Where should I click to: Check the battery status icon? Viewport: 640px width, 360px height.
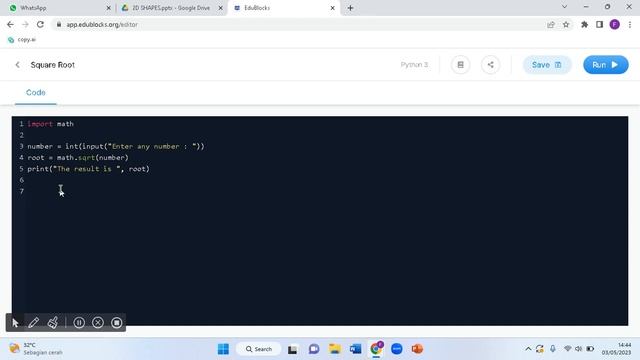(x=590, y=349)
